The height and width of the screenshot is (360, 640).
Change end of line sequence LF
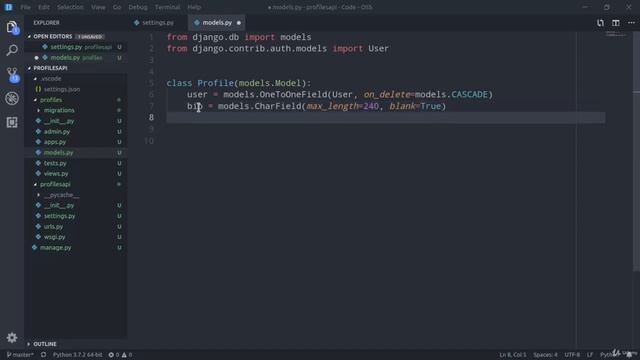590,355
